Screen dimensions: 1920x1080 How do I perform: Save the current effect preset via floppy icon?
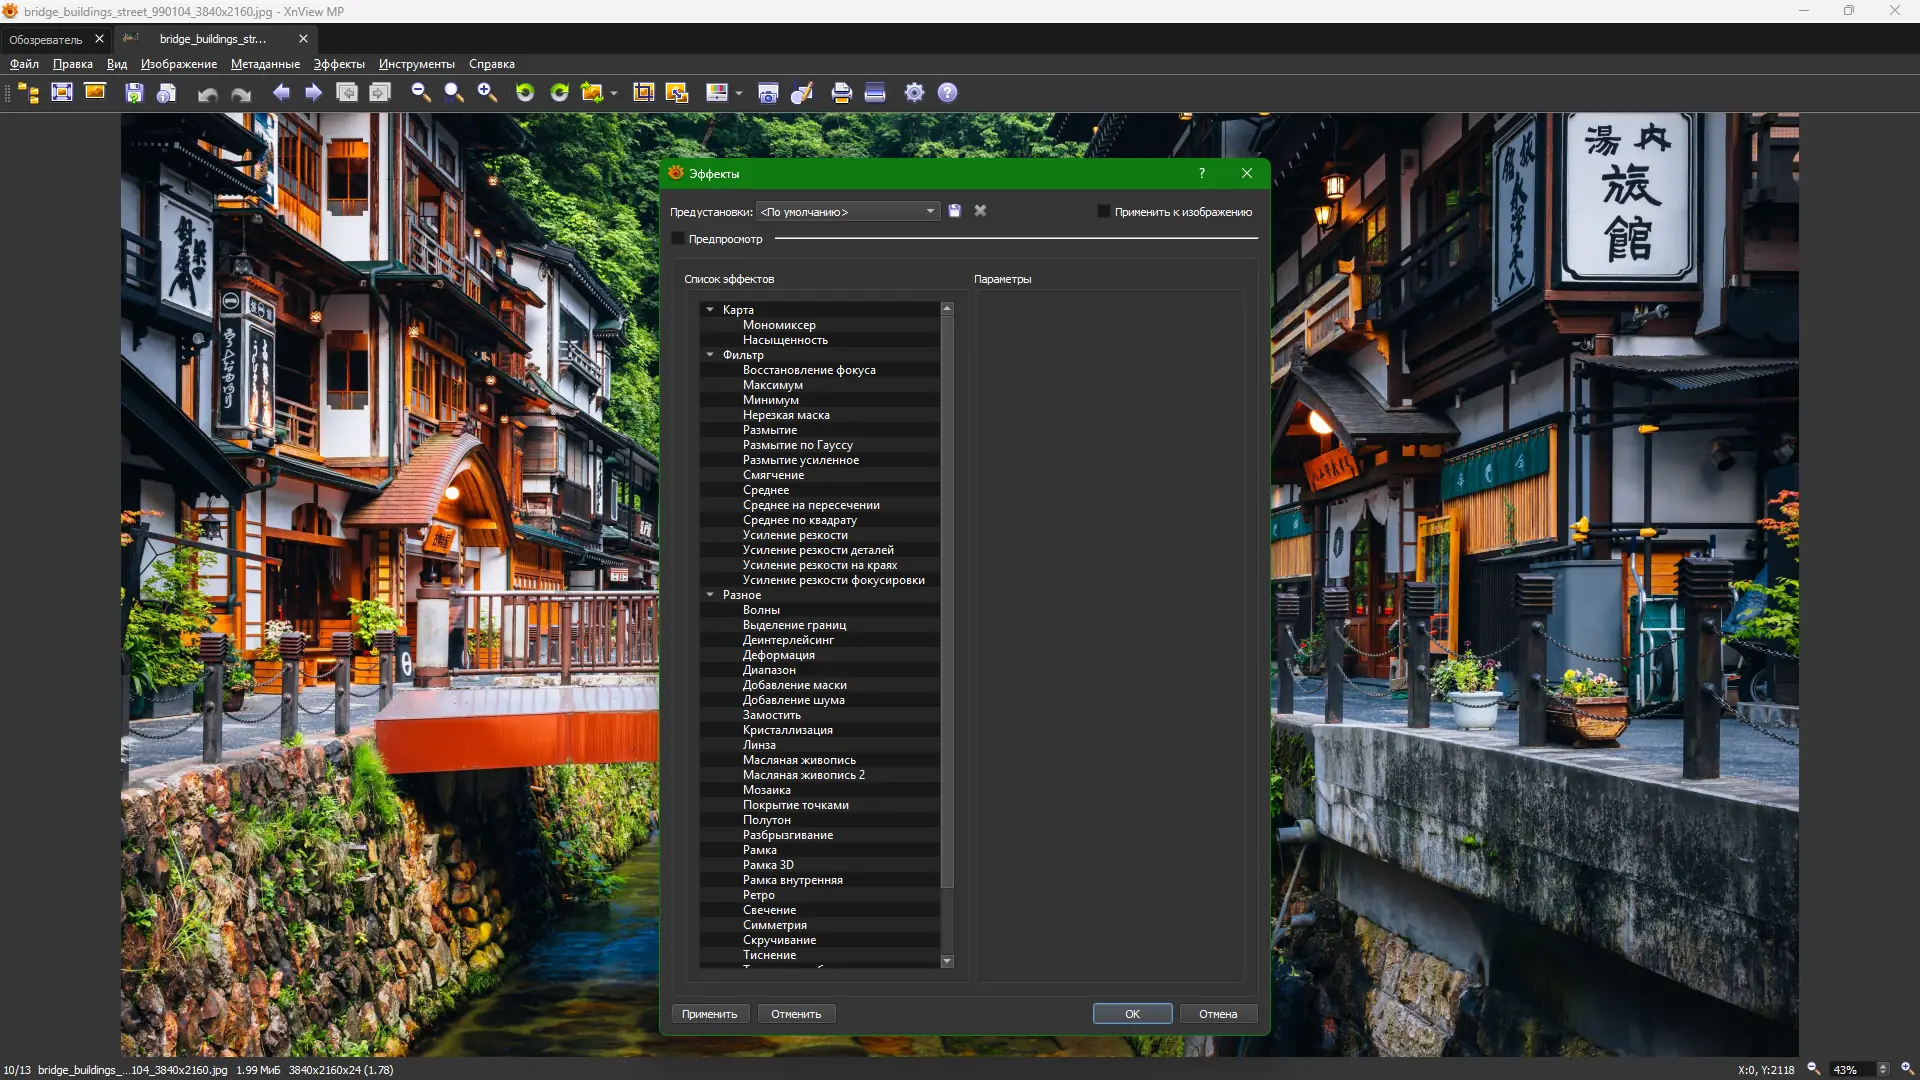[x=954, y=211]
